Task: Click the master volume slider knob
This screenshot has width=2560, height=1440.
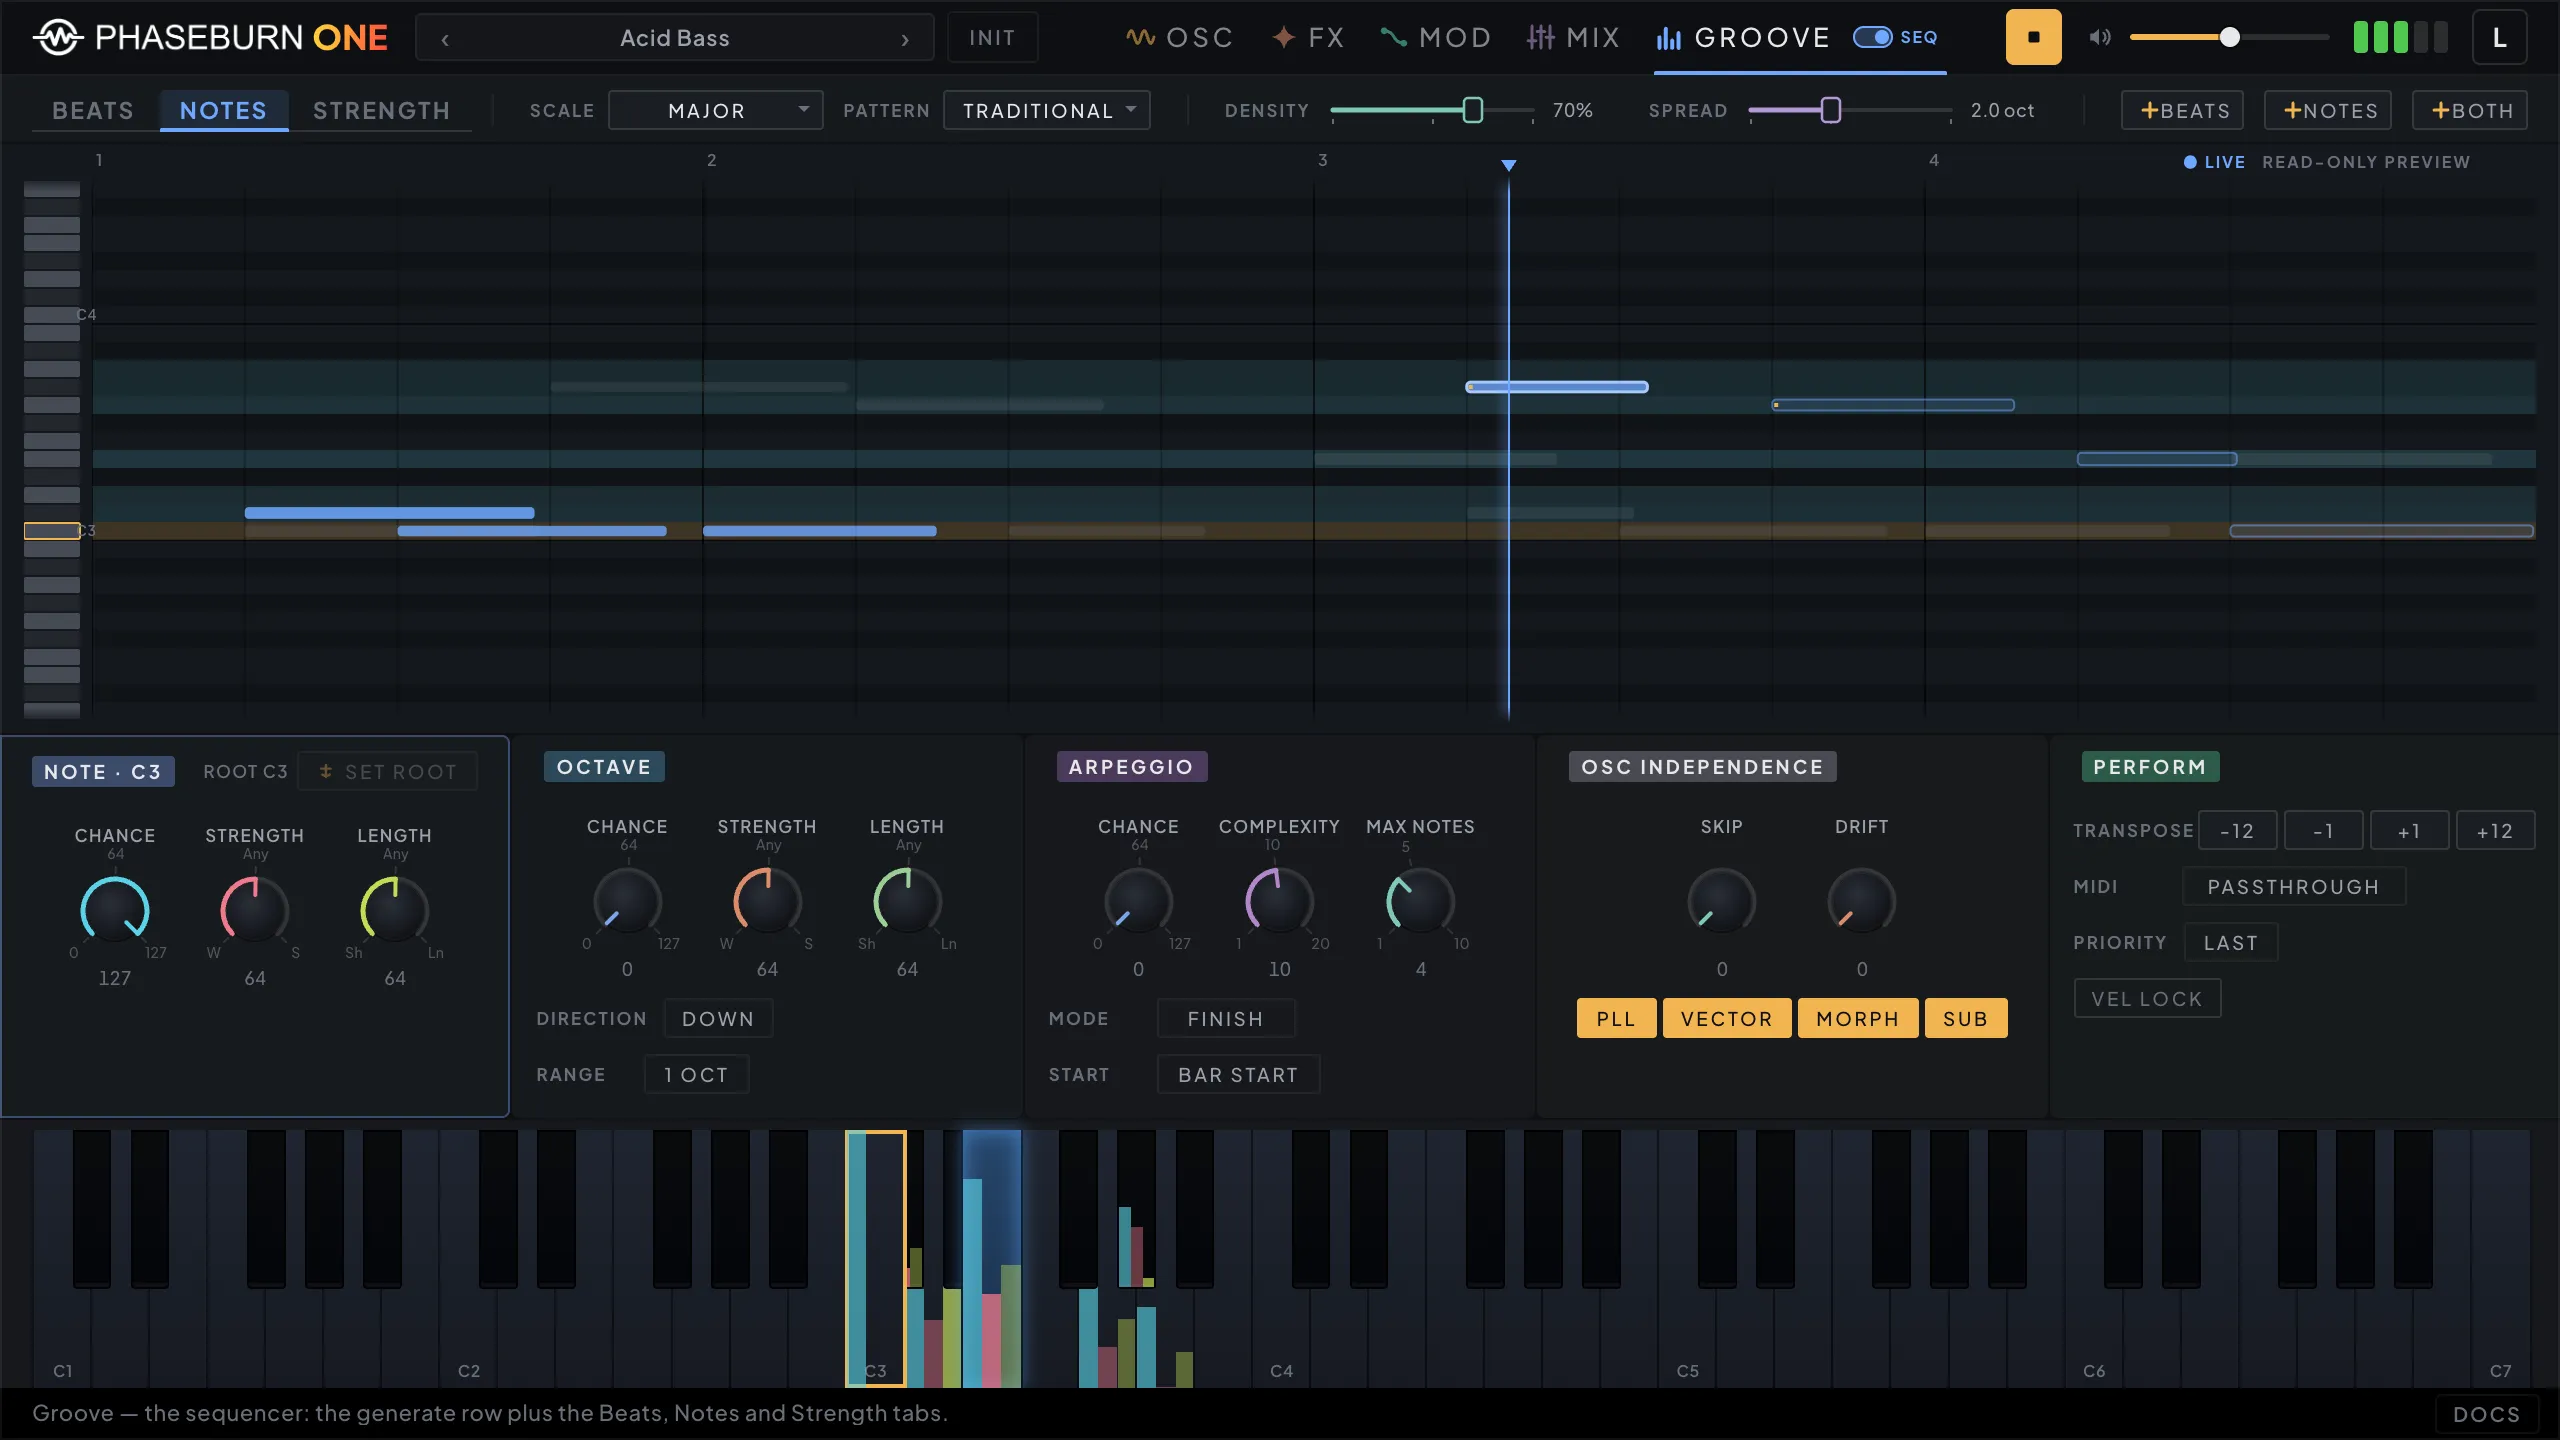Action: 2229,38
